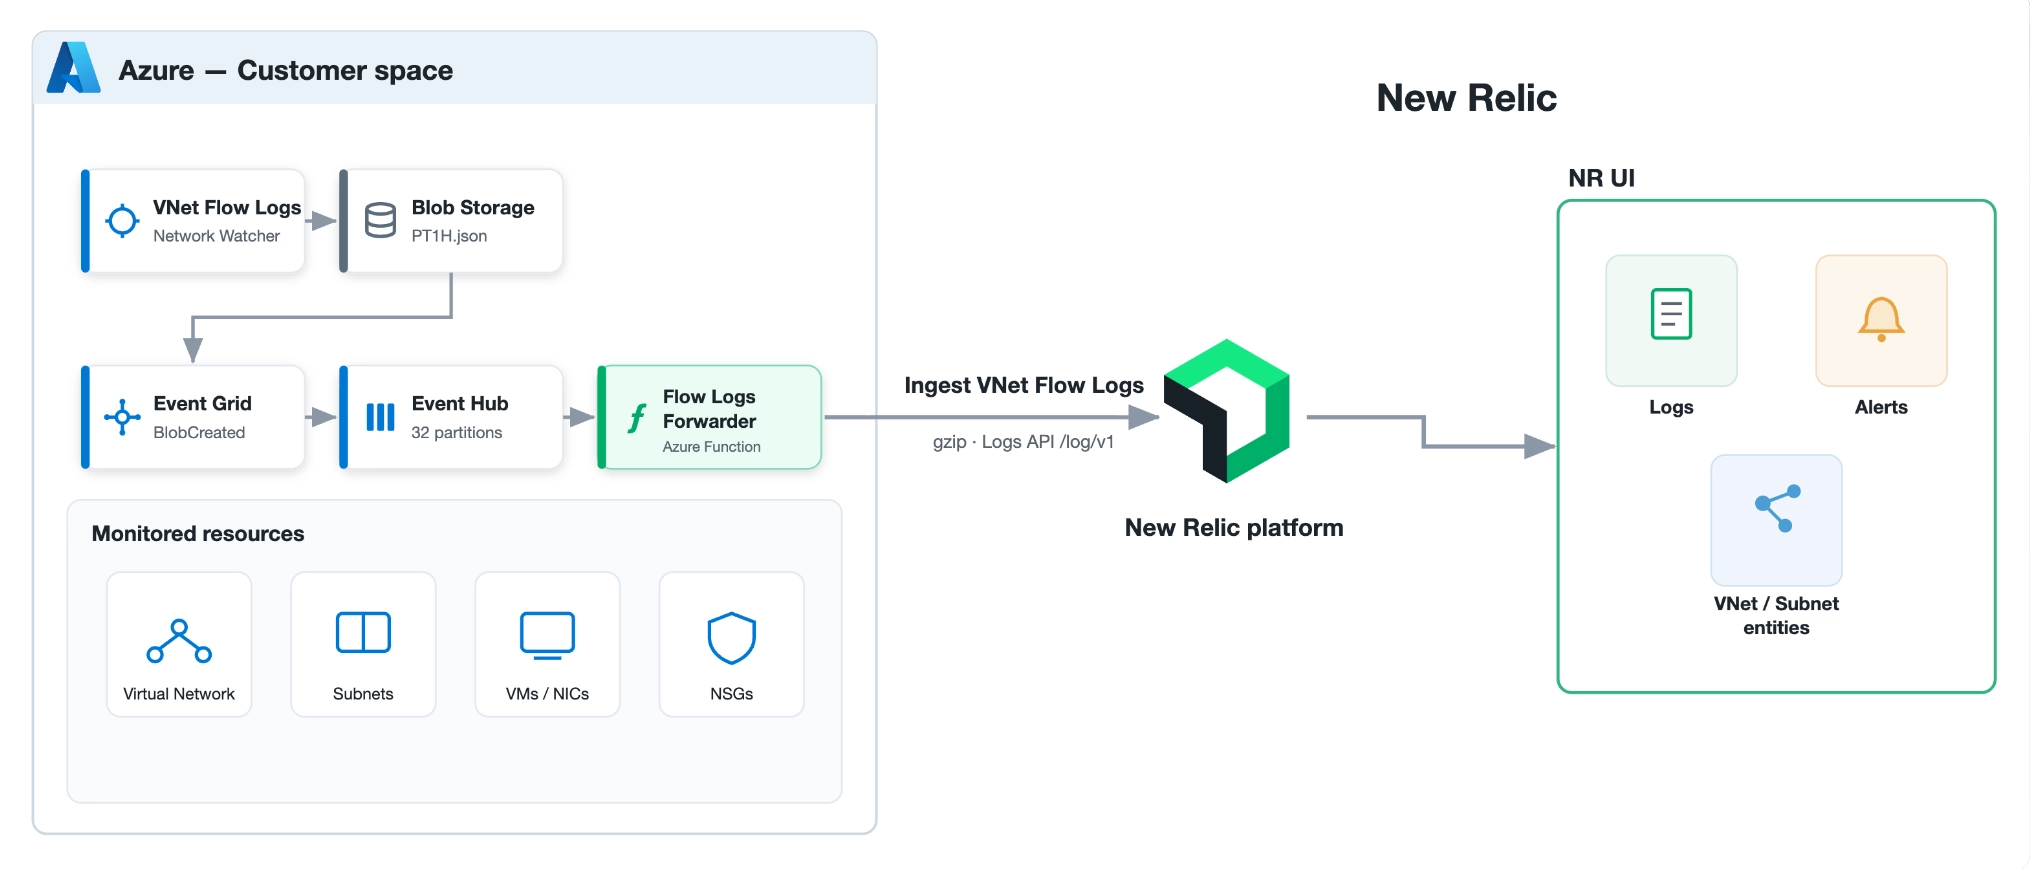Select the Flow Logs Forwarder title
The image size is (2034, 869).
(x=709, y=409)
